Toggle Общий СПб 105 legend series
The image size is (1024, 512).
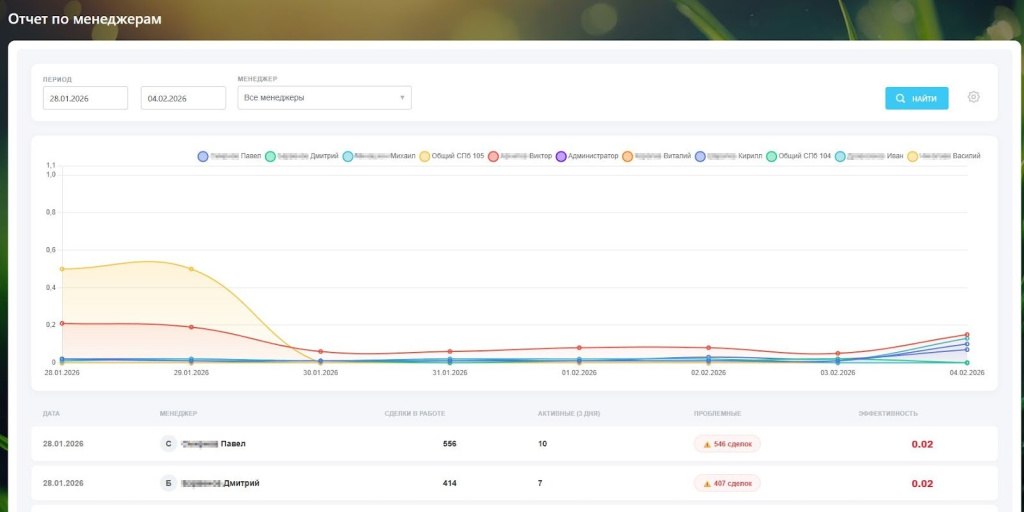click(452, 156)
